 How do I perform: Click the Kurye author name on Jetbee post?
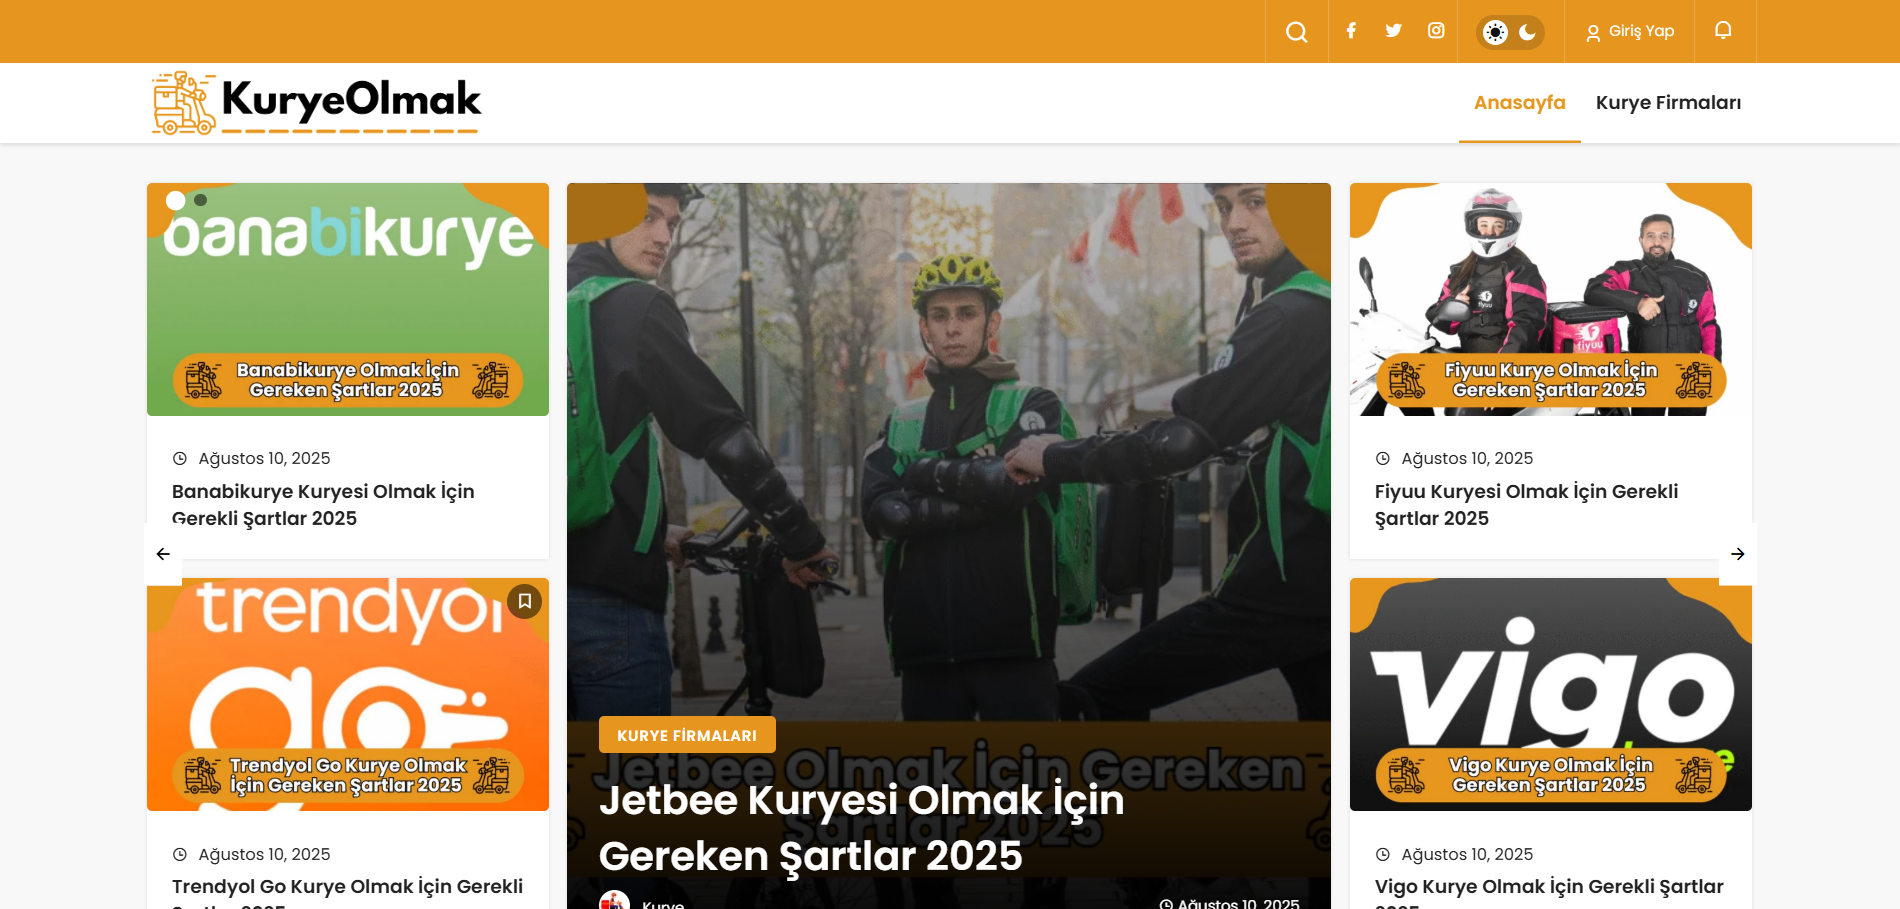(663, 903)
